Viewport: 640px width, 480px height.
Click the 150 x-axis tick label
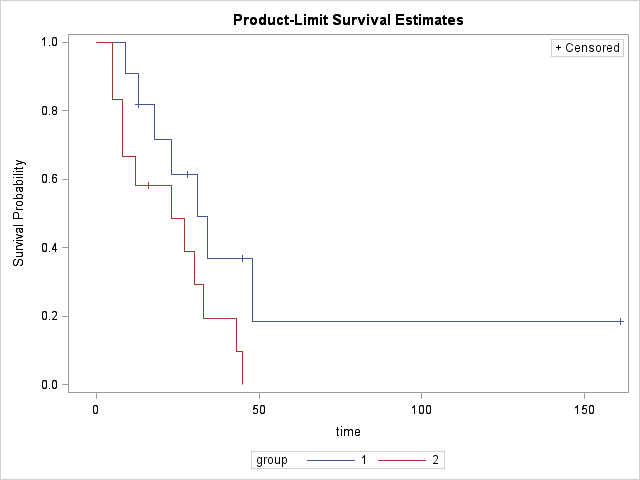click(x=584, y=409)
